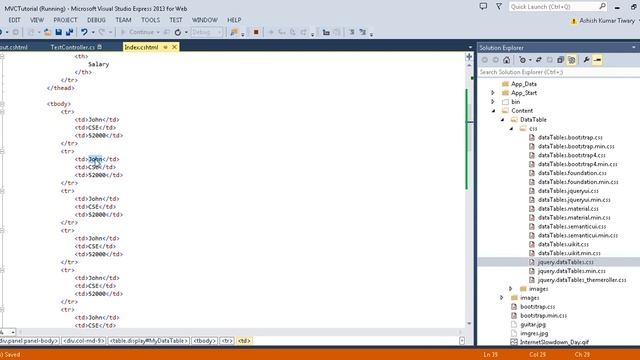Image resolution: width=640 pixels, height=360 pixels.
Task: Collapse the DataTable folder
Action: [502, 120]
